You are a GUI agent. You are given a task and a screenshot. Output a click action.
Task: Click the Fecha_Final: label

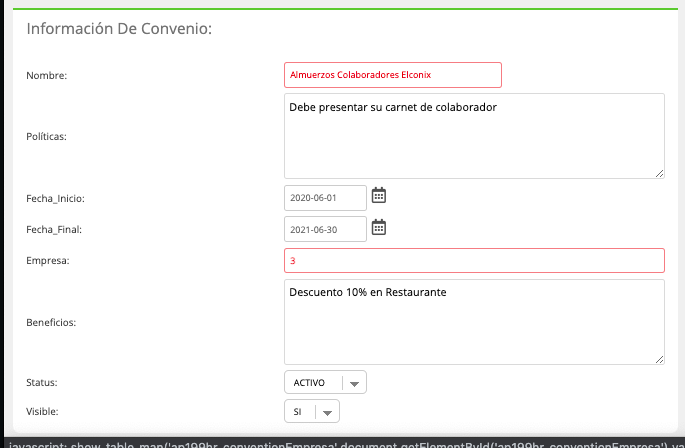[54, 229]
